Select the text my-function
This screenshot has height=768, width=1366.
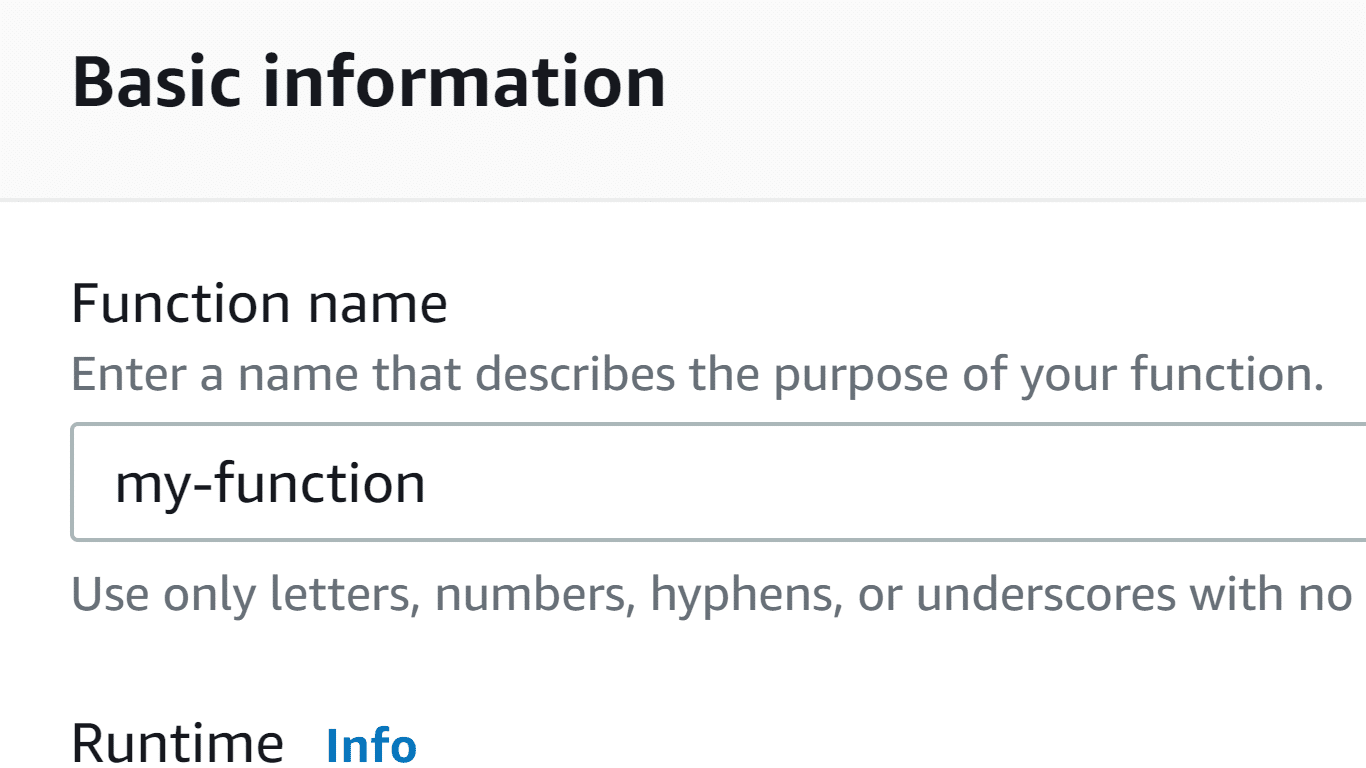(x=270, y=482)
